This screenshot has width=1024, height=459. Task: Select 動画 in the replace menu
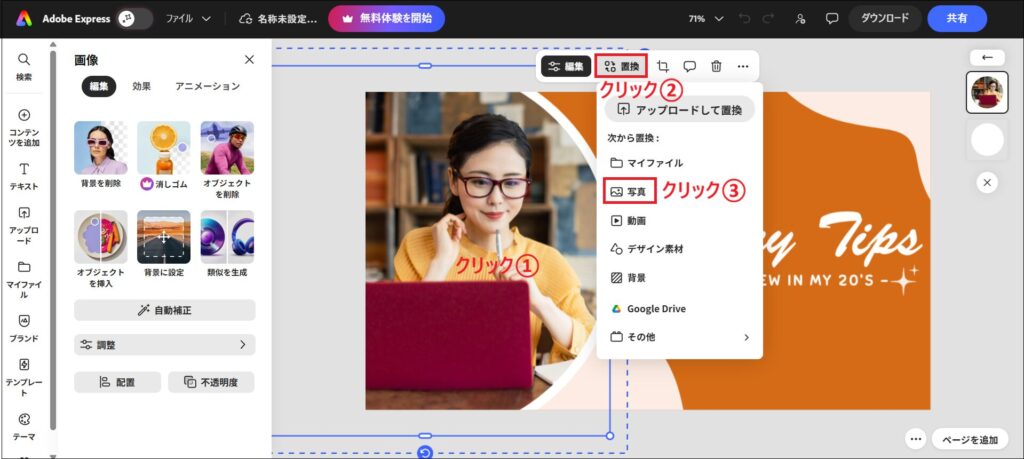point(679,221)
